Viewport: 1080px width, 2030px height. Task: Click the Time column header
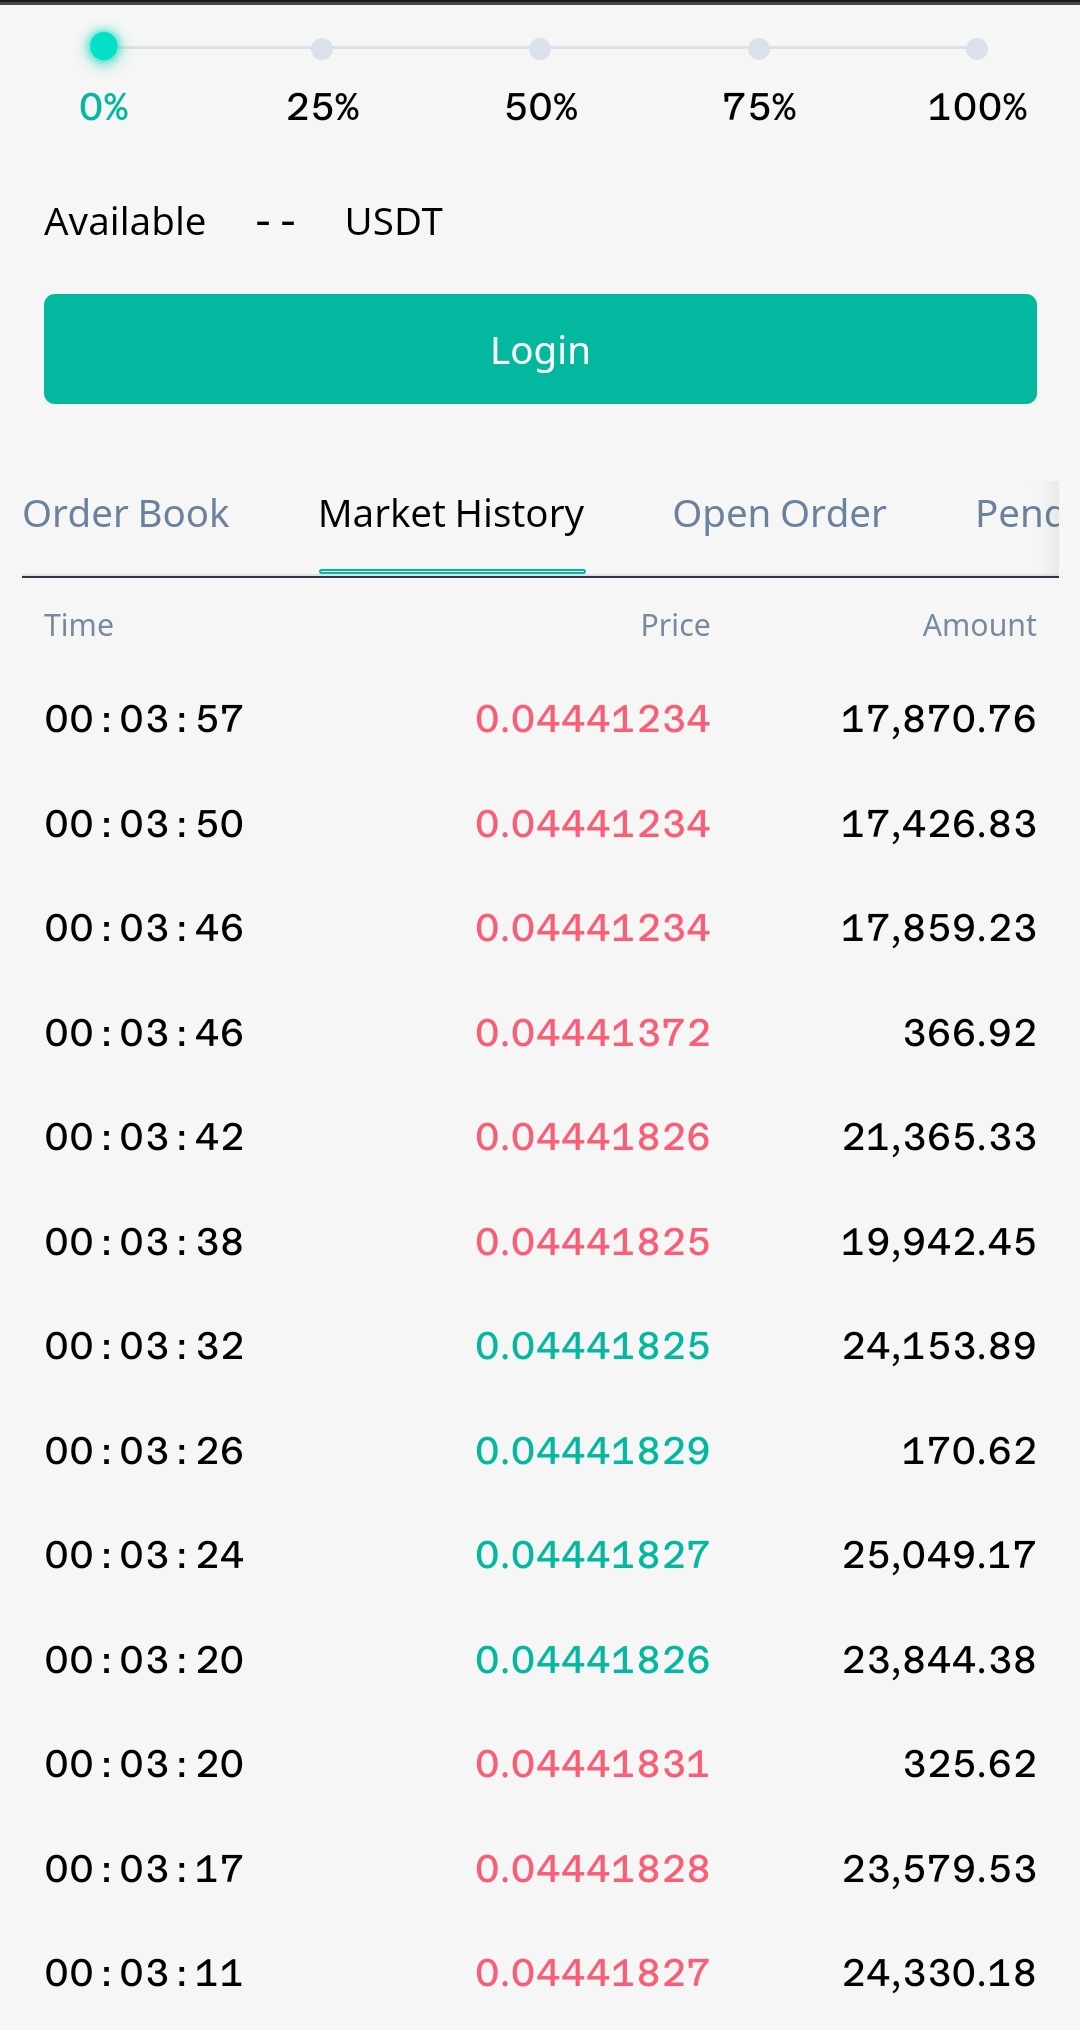(x=79, y=625)
